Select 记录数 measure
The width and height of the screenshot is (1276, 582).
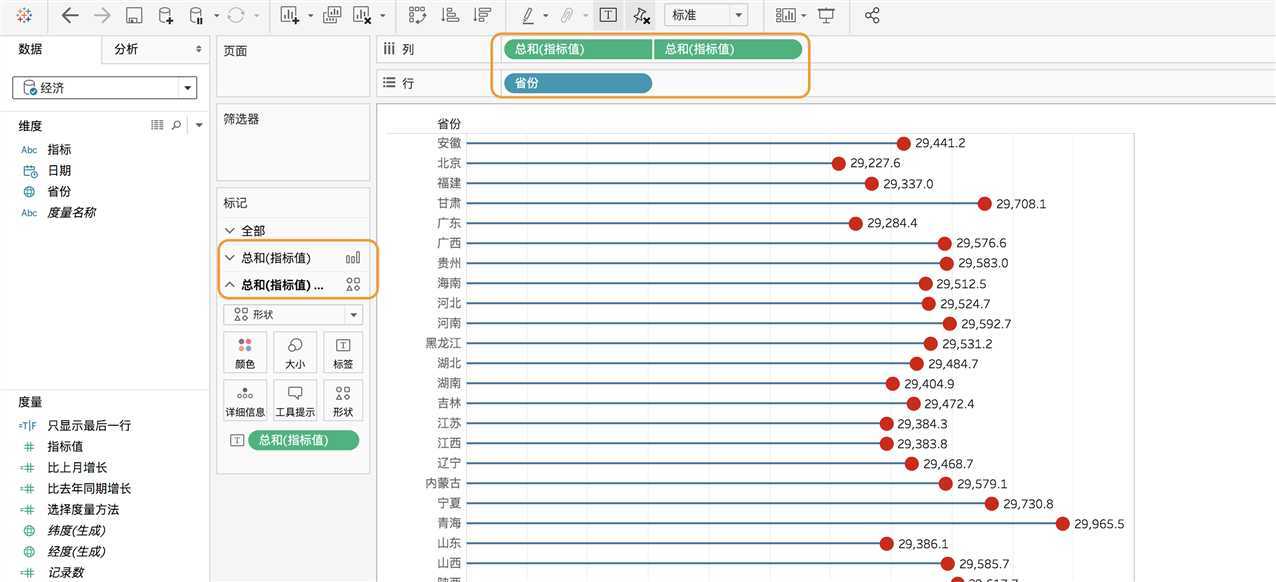pyautogui.click(x=65, y=573)
